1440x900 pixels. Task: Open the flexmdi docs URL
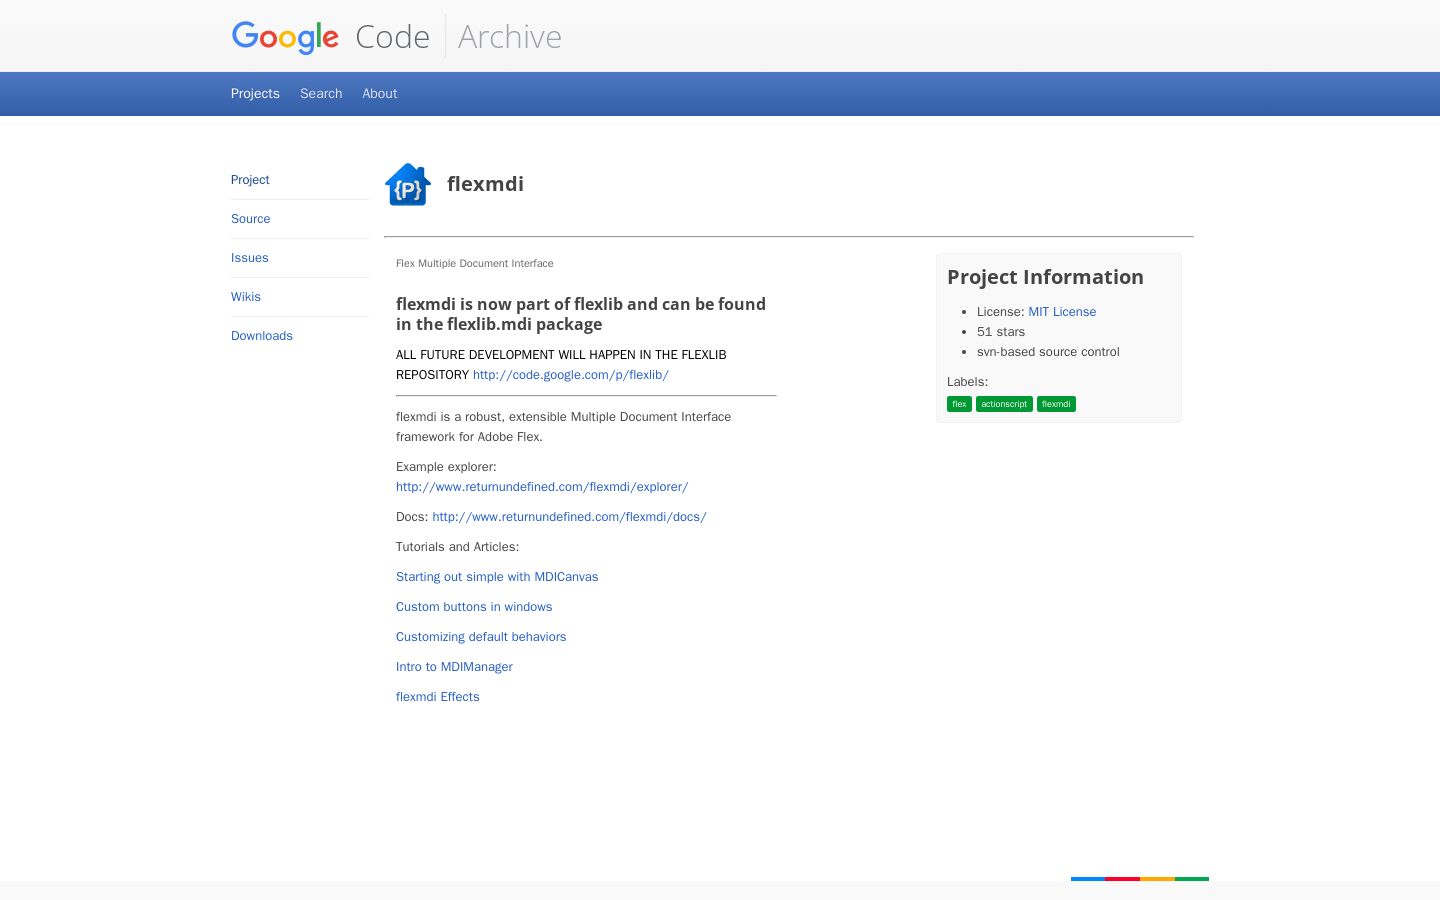tap(569, 517)
